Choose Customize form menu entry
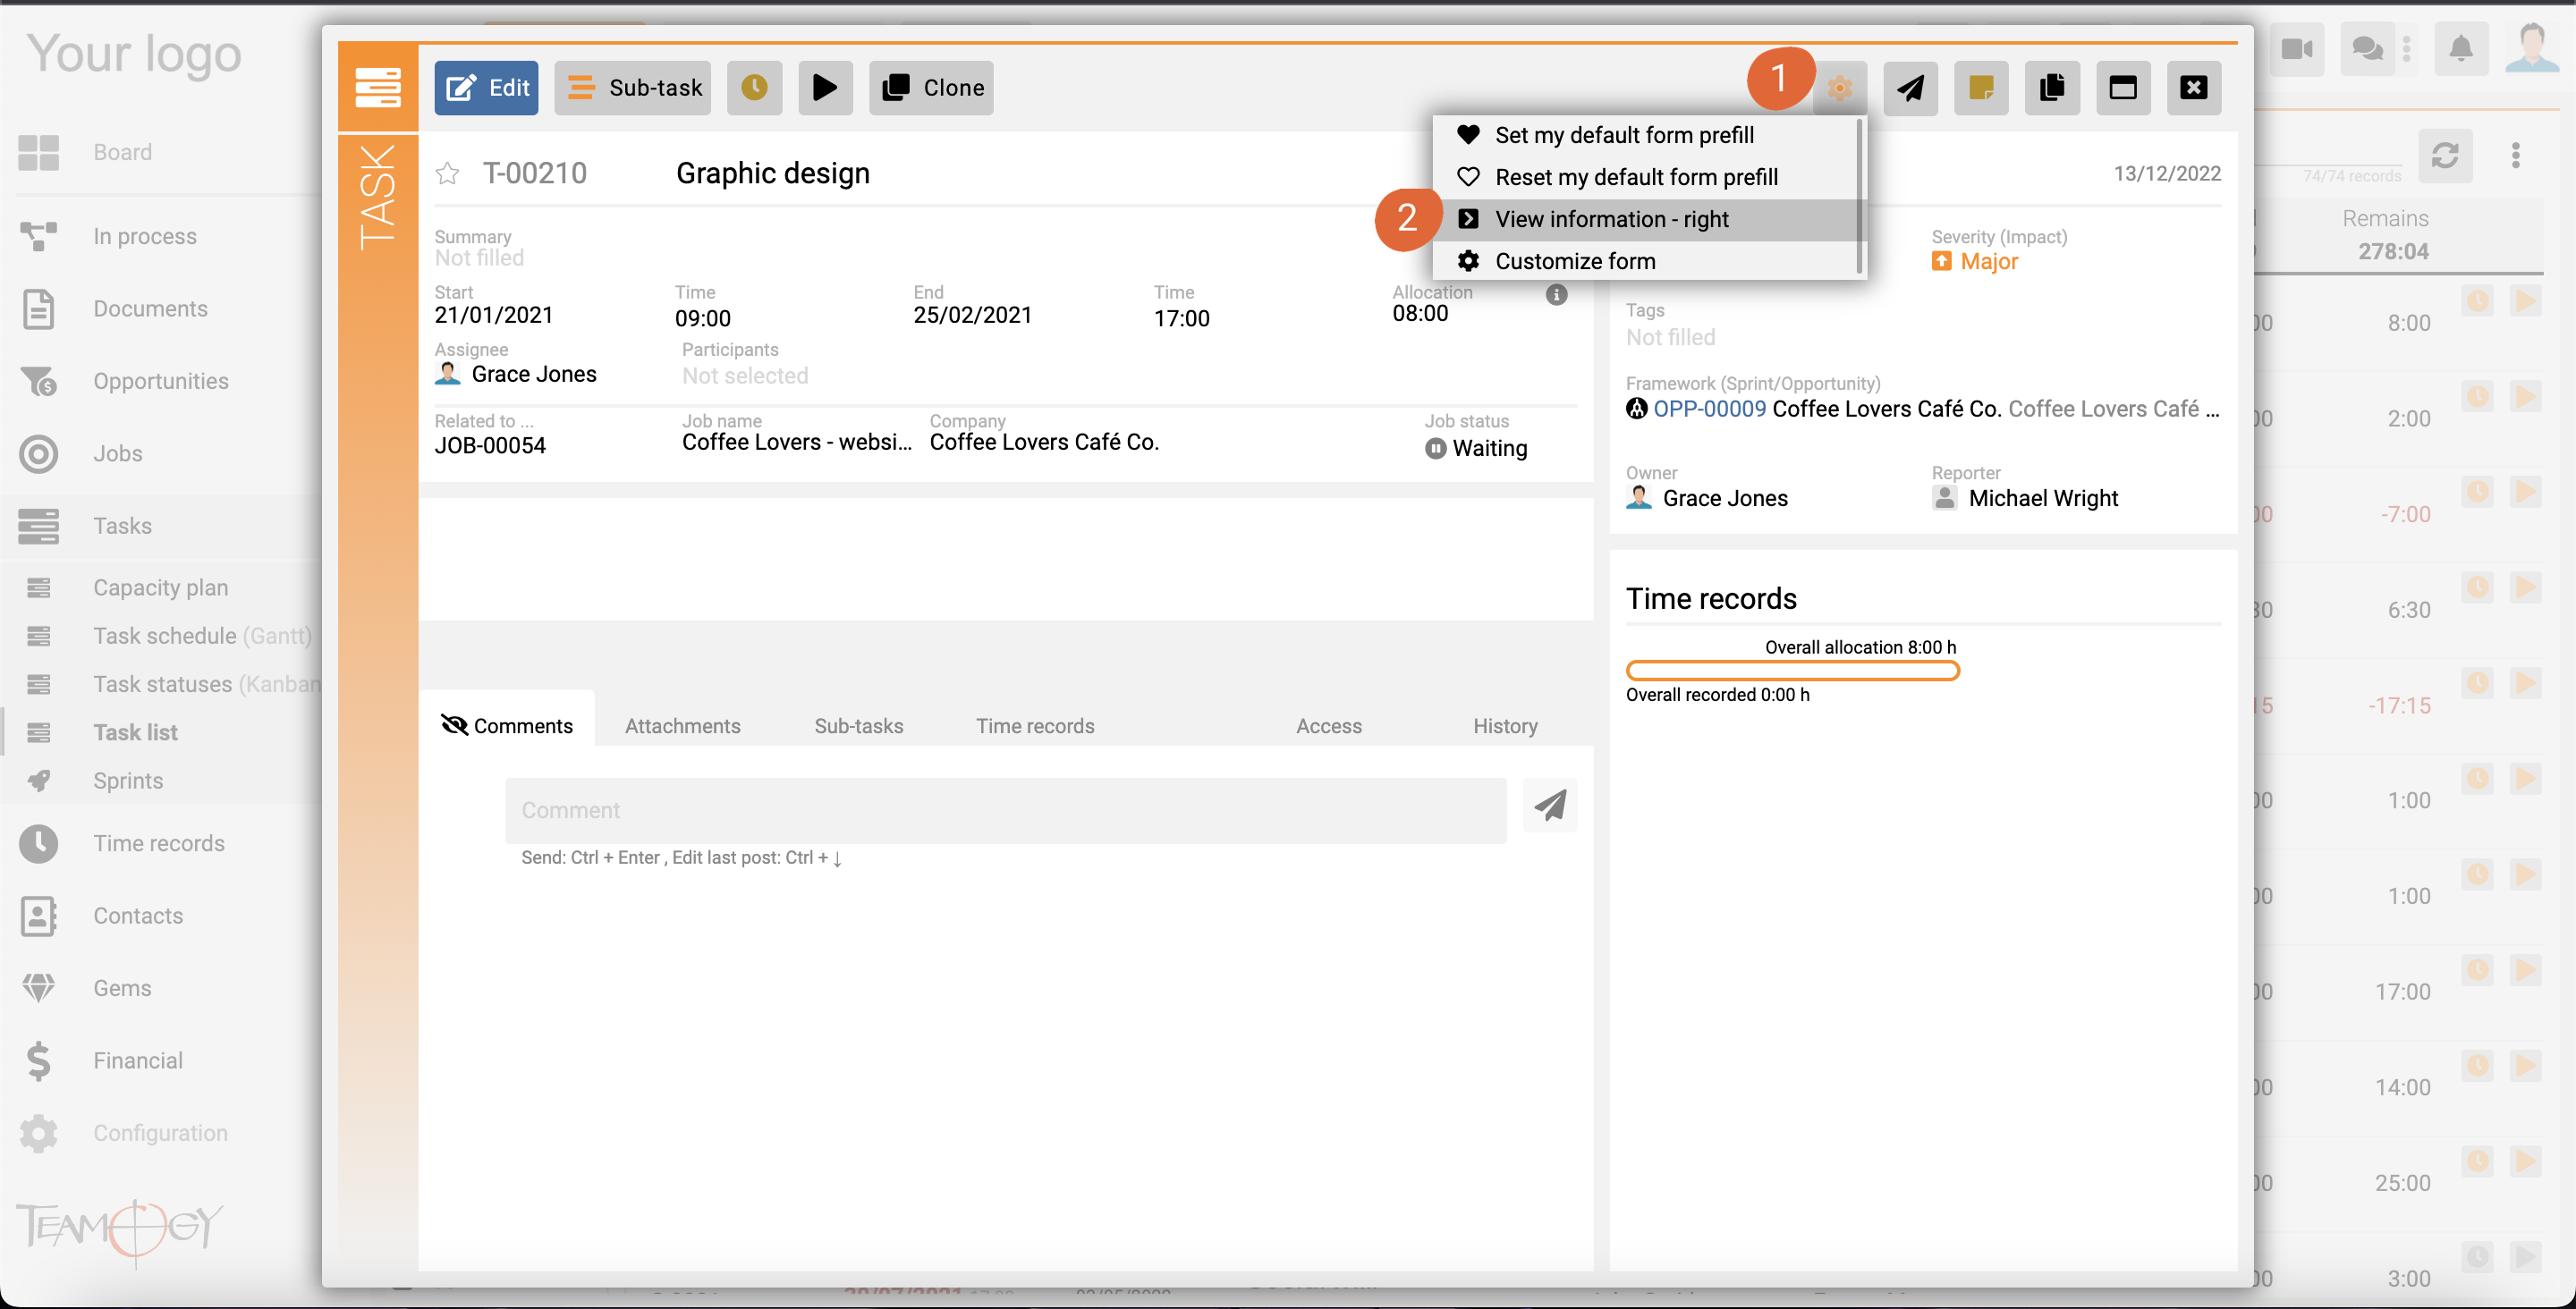 point(1645,261)
